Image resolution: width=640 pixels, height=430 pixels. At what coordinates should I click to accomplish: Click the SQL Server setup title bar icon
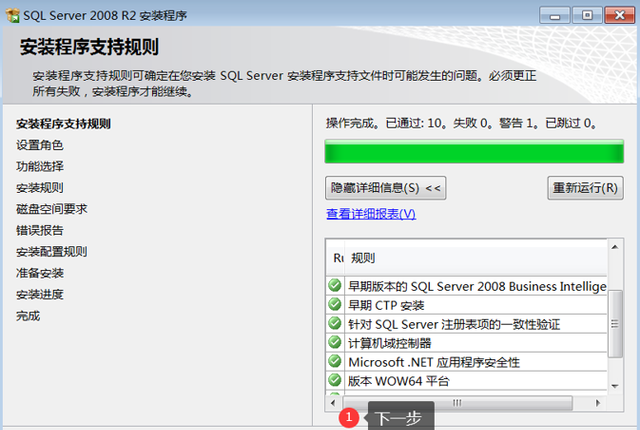point(12,16)
